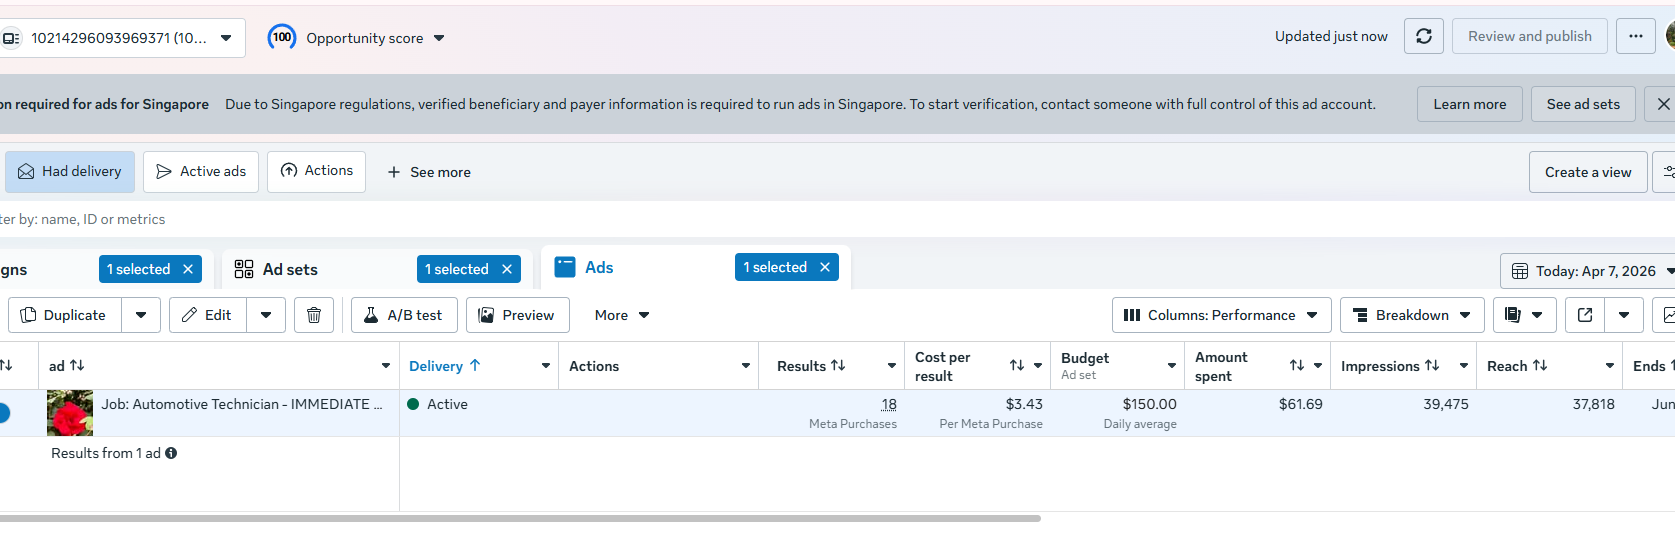
Task: Delete selected ad with trash icon
Action: pyautogui.click(x=314, y=315)
